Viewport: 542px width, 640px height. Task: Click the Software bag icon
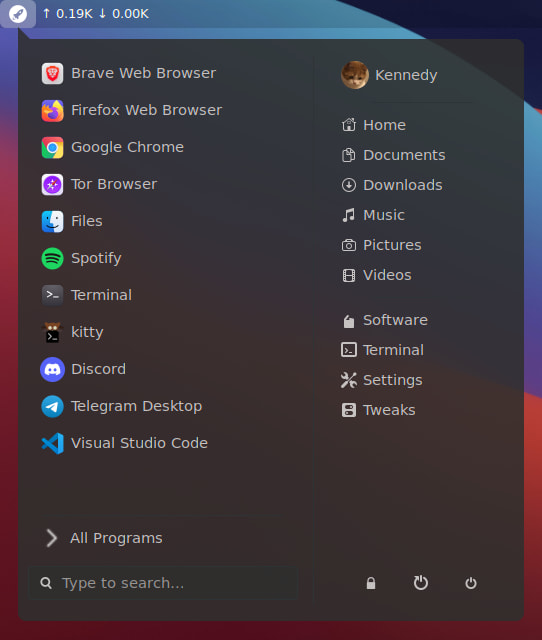click(x=349, y=321)
